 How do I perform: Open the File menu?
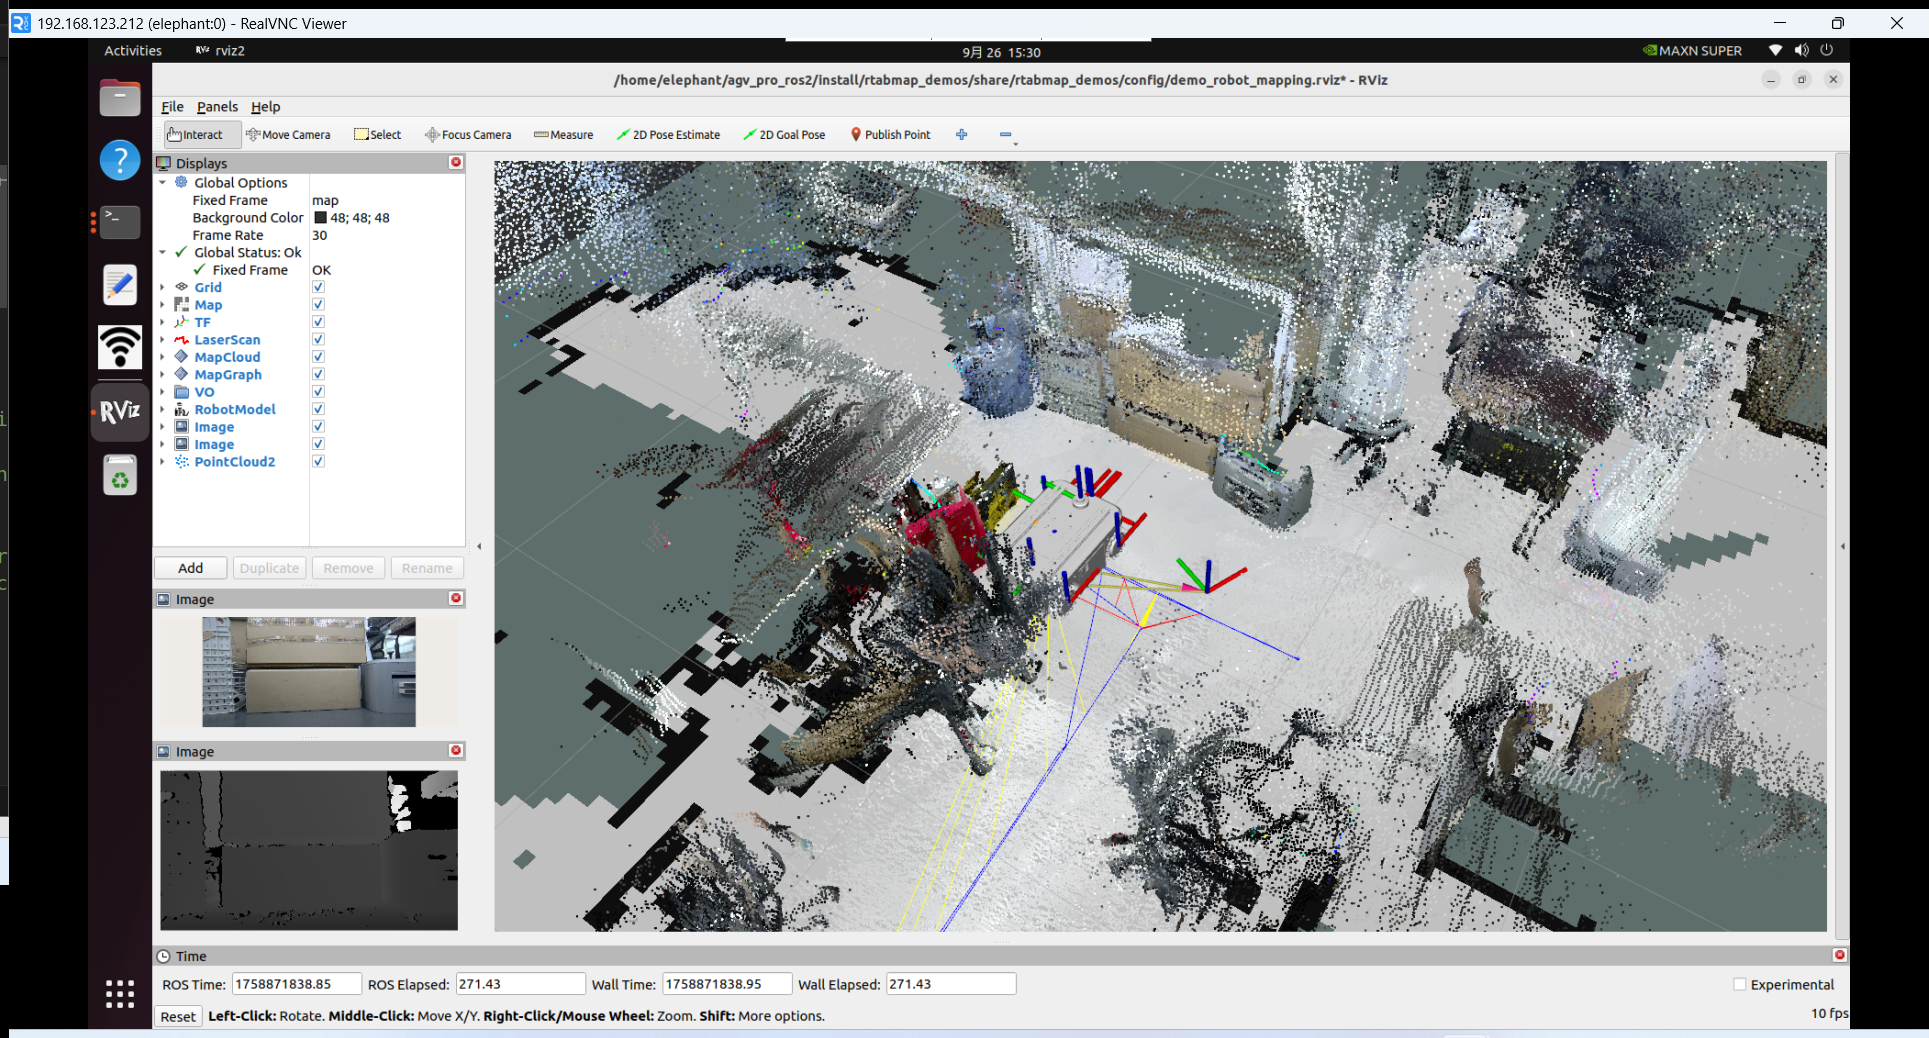click(x=172, y=107)
